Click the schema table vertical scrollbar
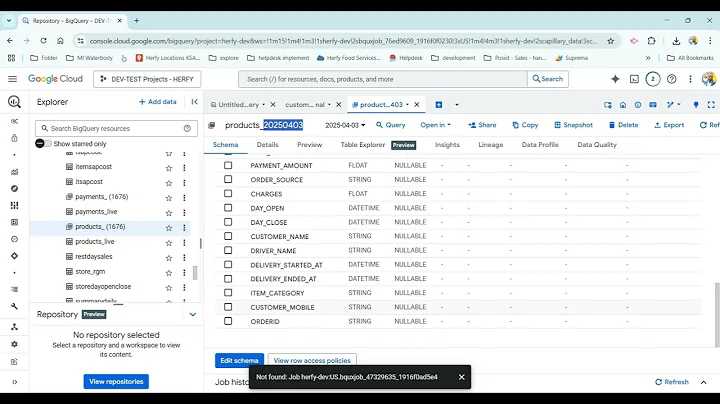 coord(717,314)
